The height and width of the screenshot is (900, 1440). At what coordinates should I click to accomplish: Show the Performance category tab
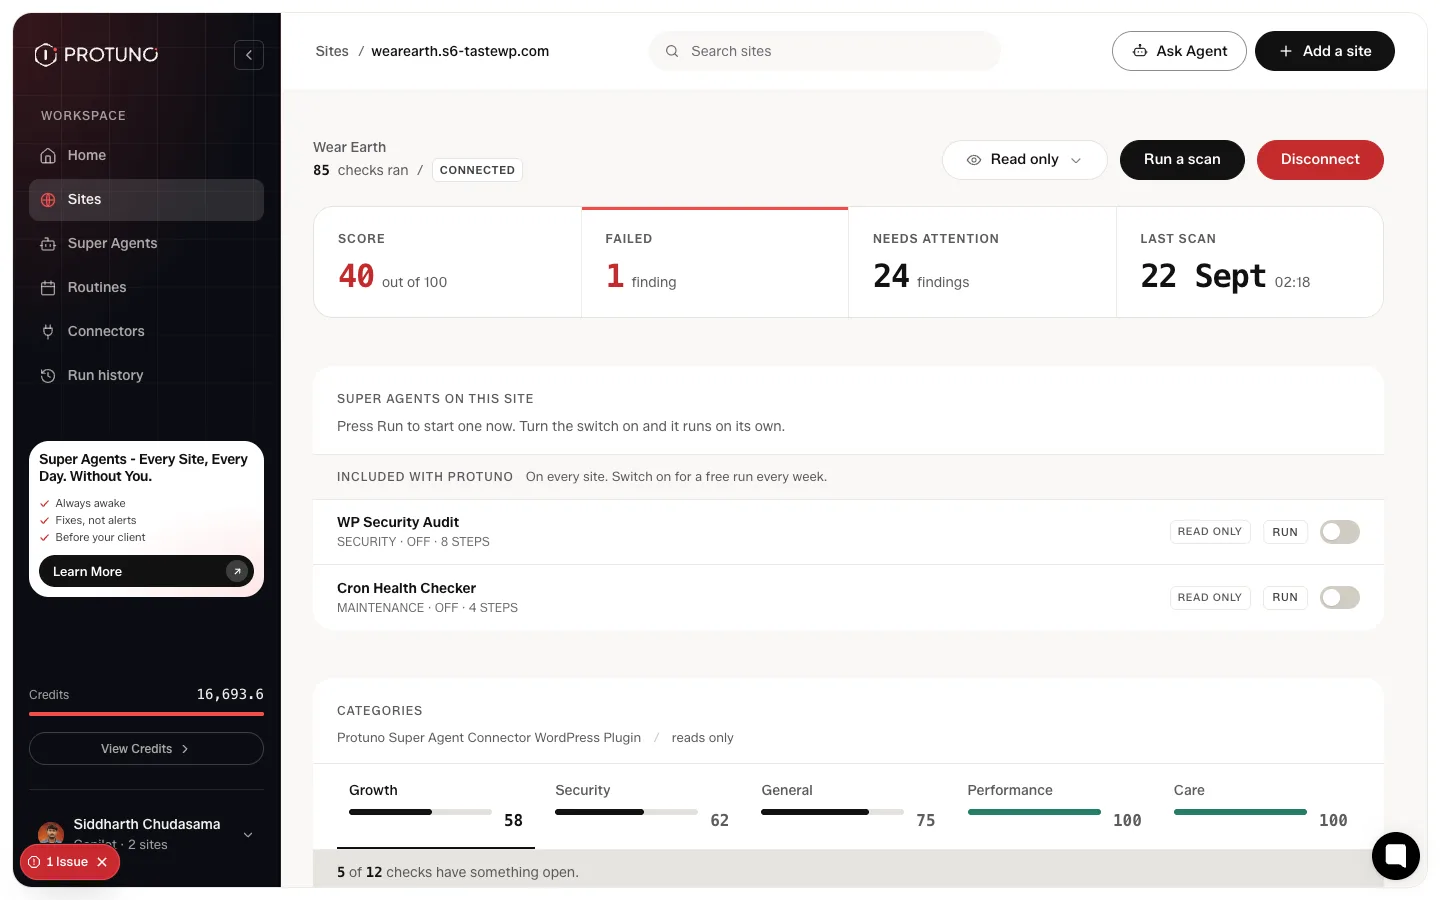point(1054,807)
